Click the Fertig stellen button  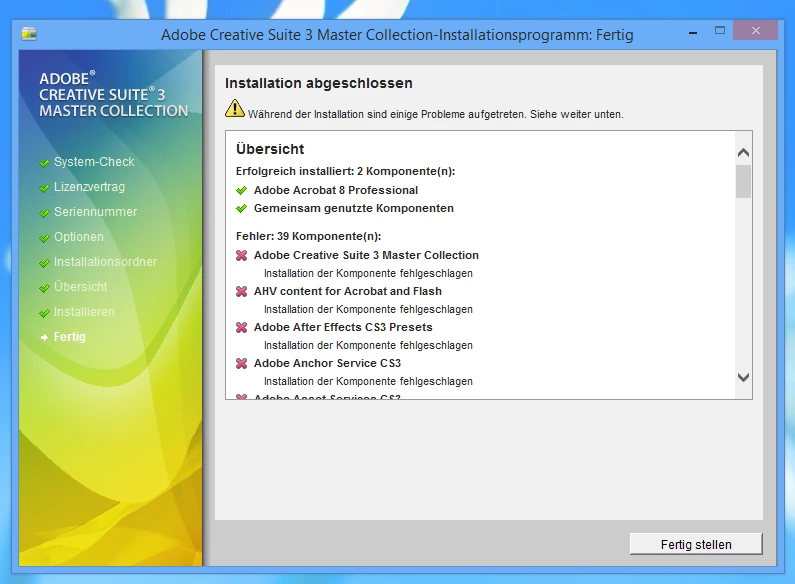[696, 544]
